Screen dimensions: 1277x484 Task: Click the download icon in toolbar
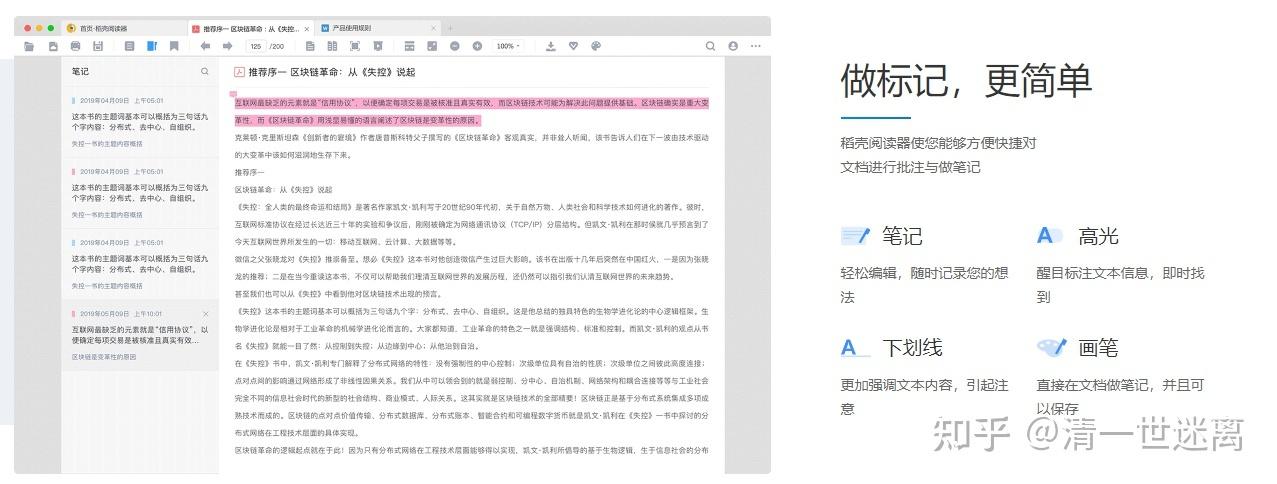(550, 46)
